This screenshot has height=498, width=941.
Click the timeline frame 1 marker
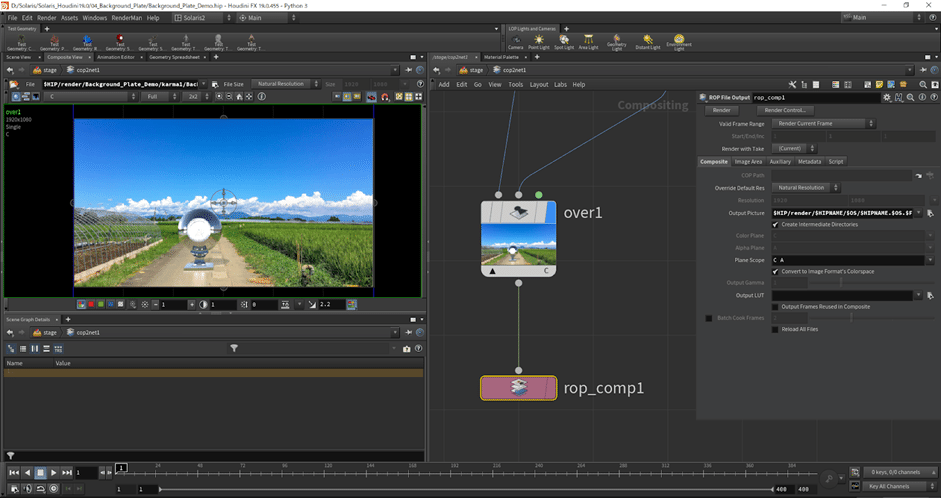click(x=121, y=467)
